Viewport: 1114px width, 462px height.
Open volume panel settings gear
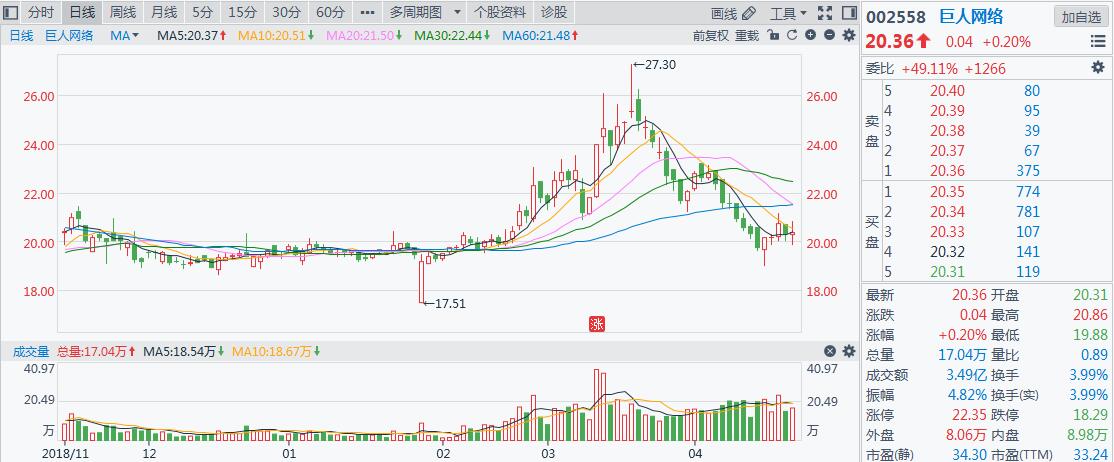[848, 351]
